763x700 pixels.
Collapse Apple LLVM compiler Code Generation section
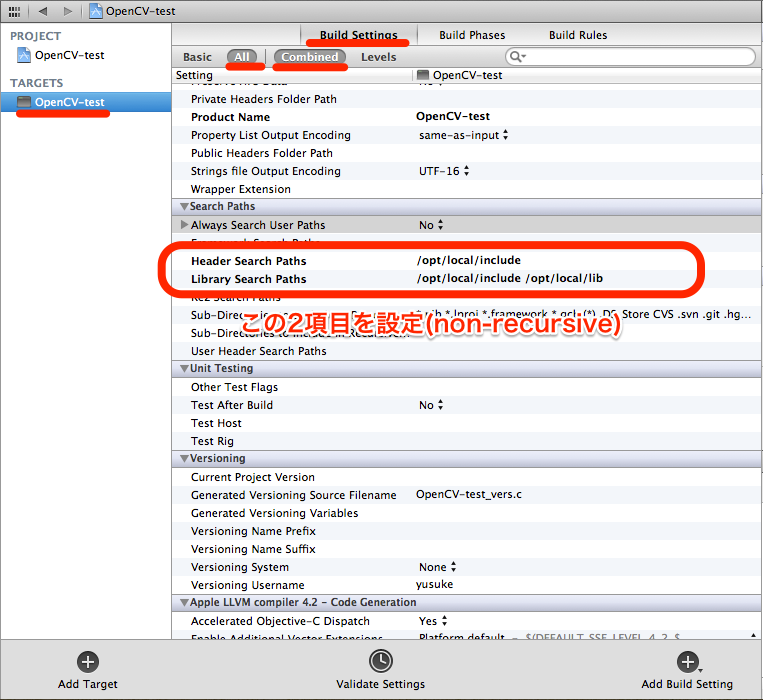[184, 602]
